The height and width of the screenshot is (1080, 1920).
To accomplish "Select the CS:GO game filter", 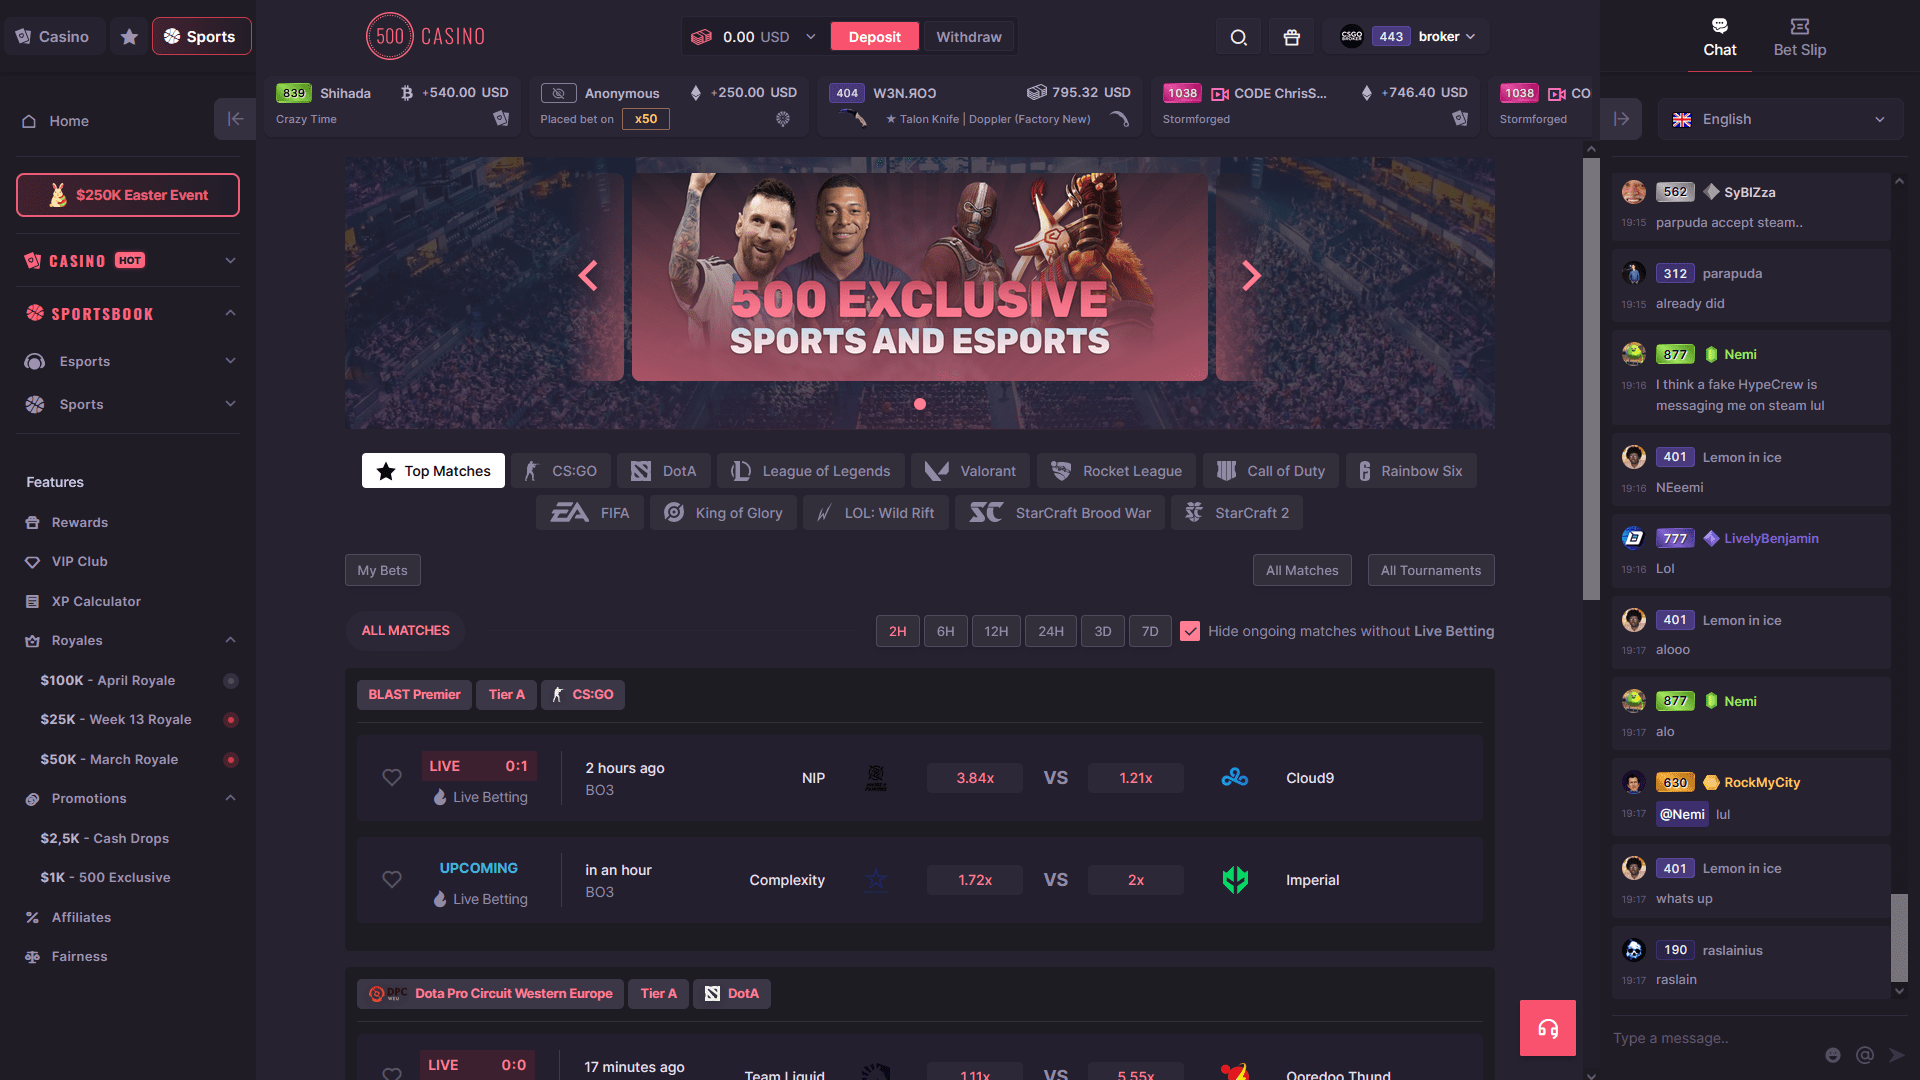I will (561, 471).
